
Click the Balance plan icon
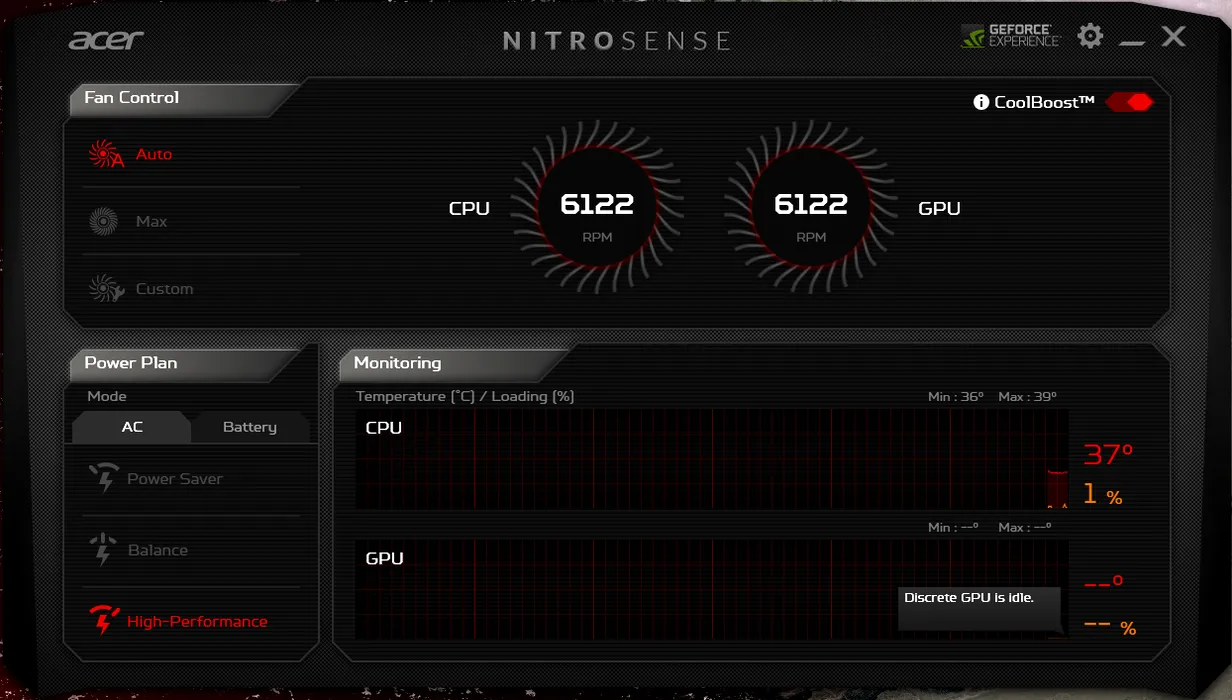104,550
